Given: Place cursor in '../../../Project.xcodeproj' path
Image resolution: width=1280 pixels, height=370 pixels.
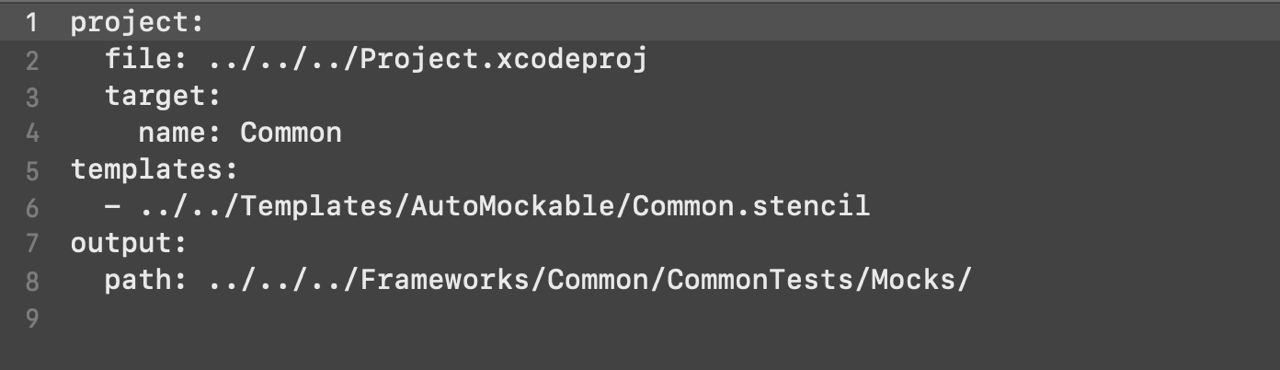Looking at the screenshot, I should pos(428,60).
